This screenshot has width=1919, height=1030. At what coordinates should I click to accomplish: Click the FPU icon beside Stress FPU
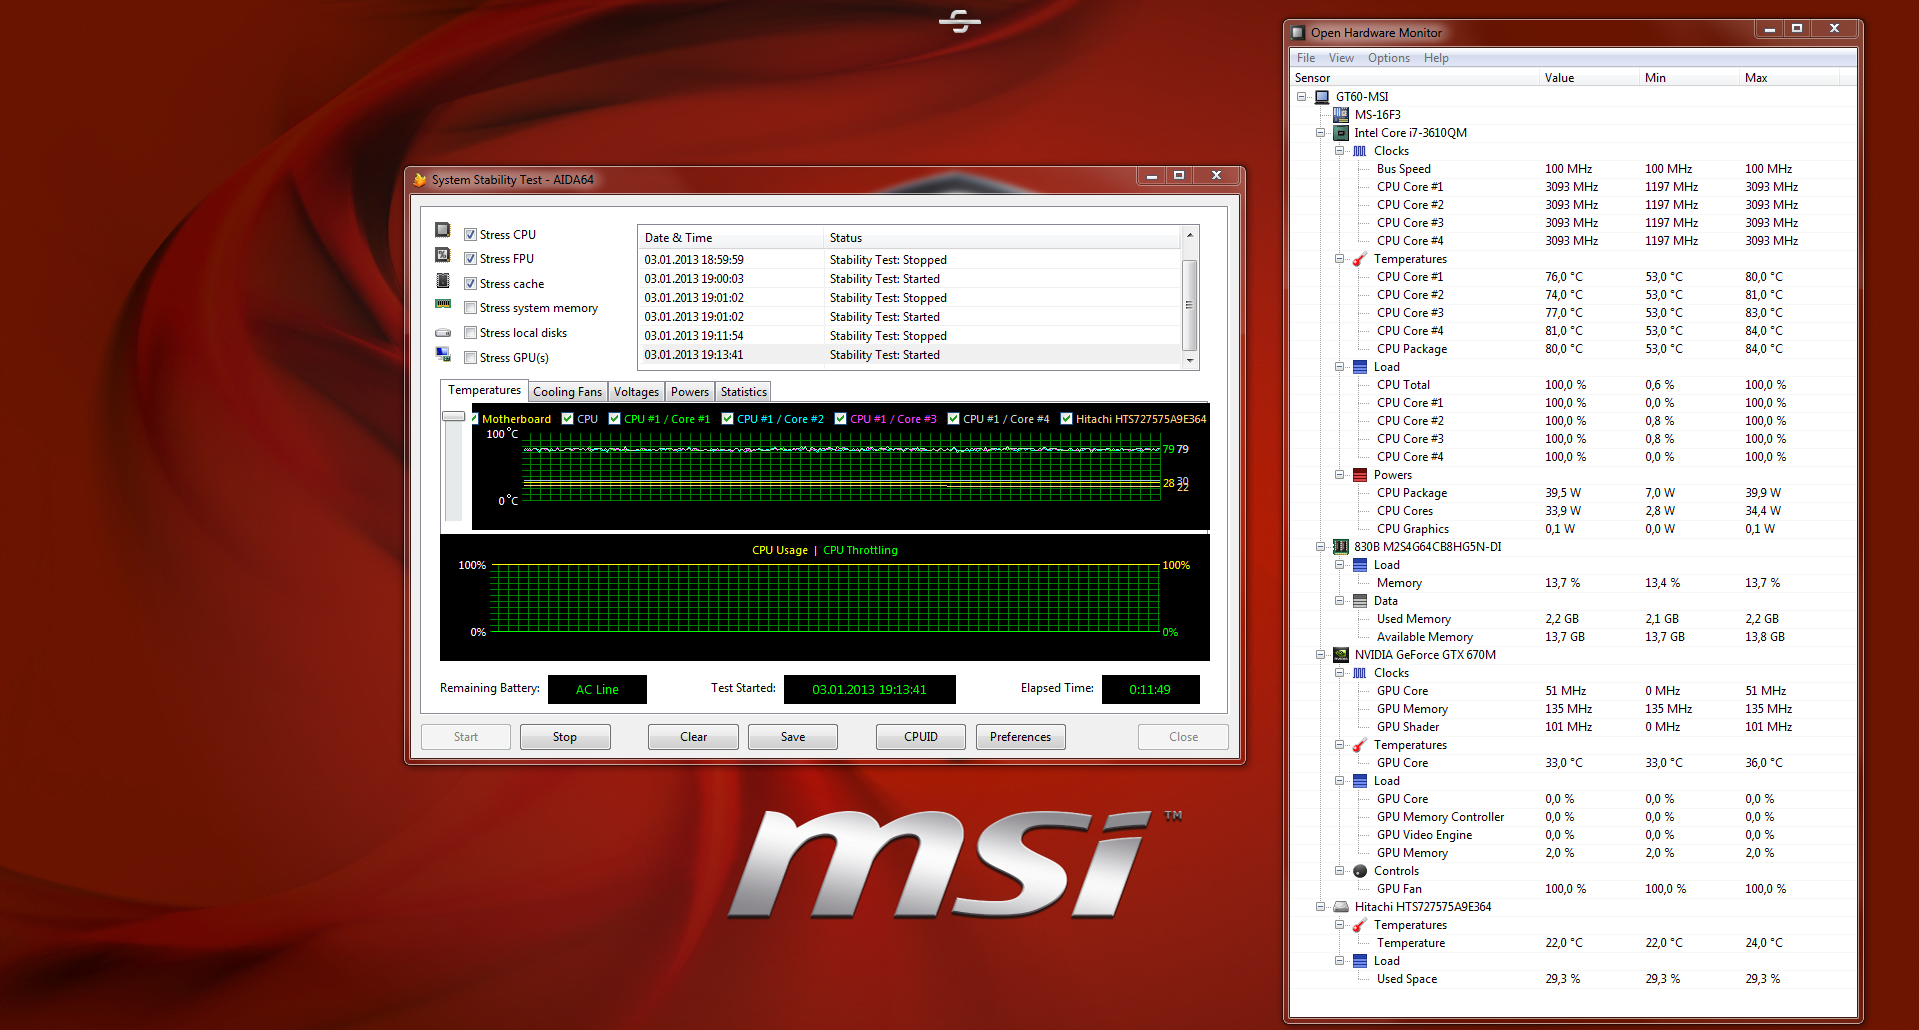pos(443,255)
